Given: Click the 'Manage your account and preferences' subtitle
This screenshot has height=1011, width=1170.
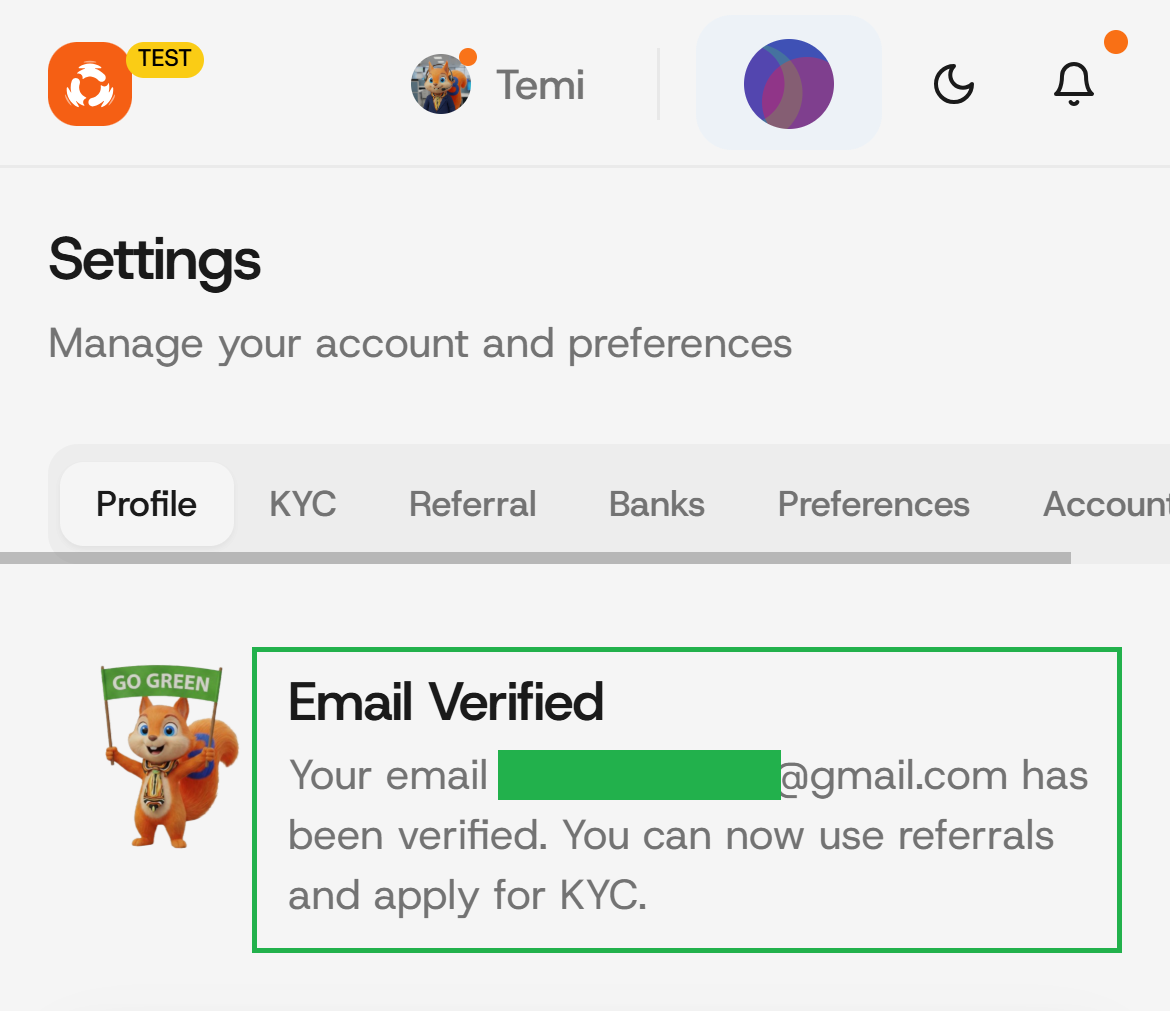Looking at the screenshot, I should point(420,344).
